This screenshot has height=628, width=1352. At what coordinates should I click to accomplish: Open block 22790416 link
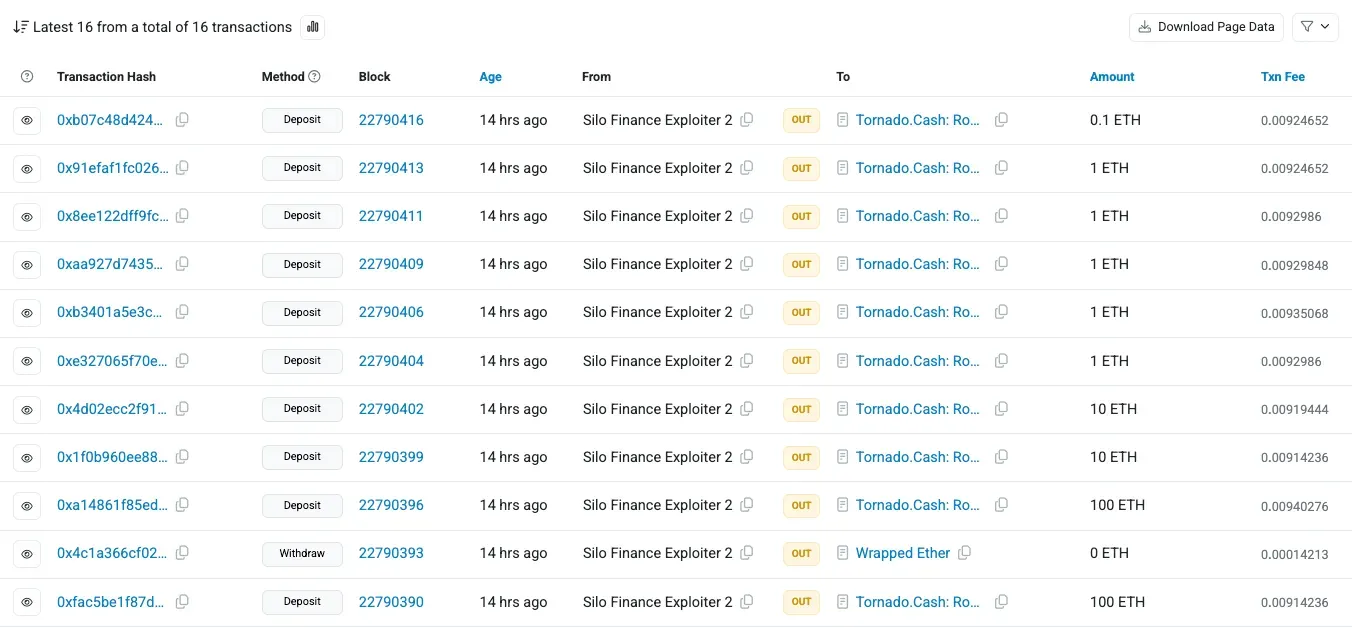click(x=391, y=120)
